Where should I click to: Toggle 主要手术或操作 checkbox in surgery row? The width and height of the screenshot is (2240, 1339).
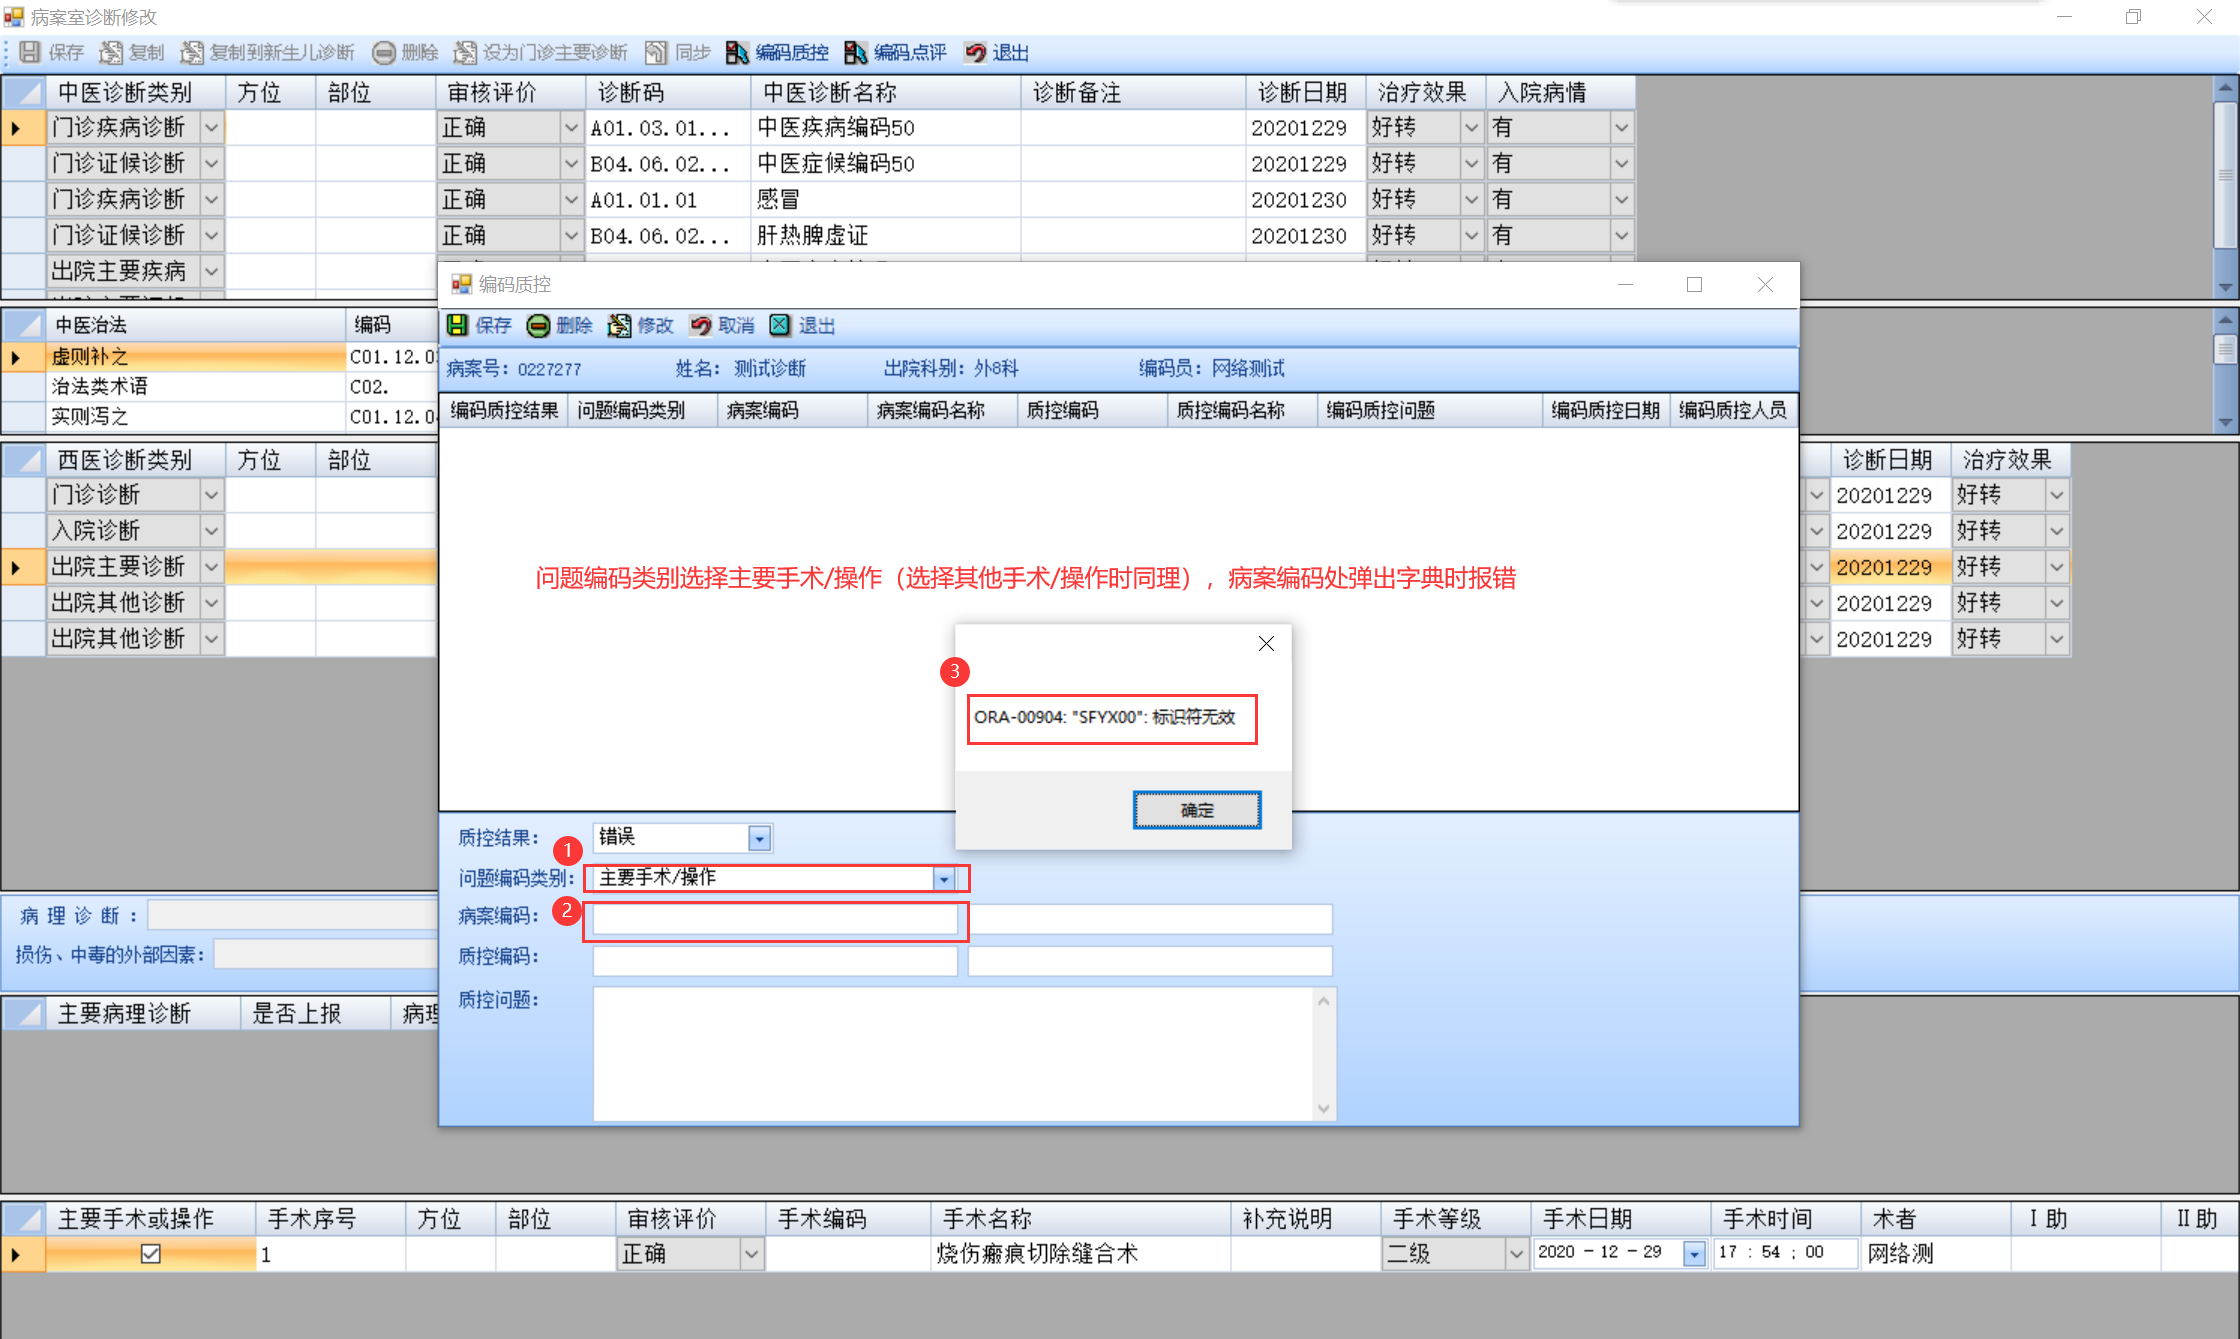click(x=151, y=1253)
